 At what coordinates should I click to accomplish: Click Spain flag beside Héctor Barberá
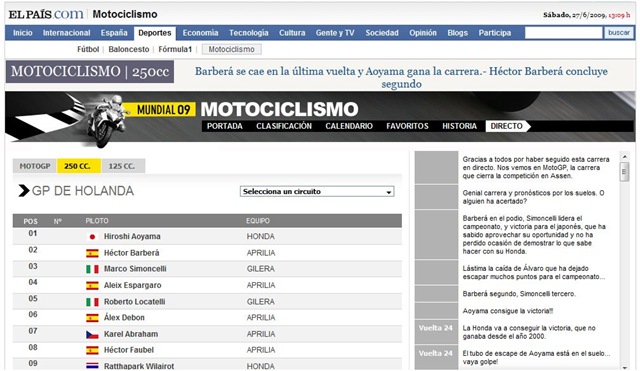coord(92,253)
